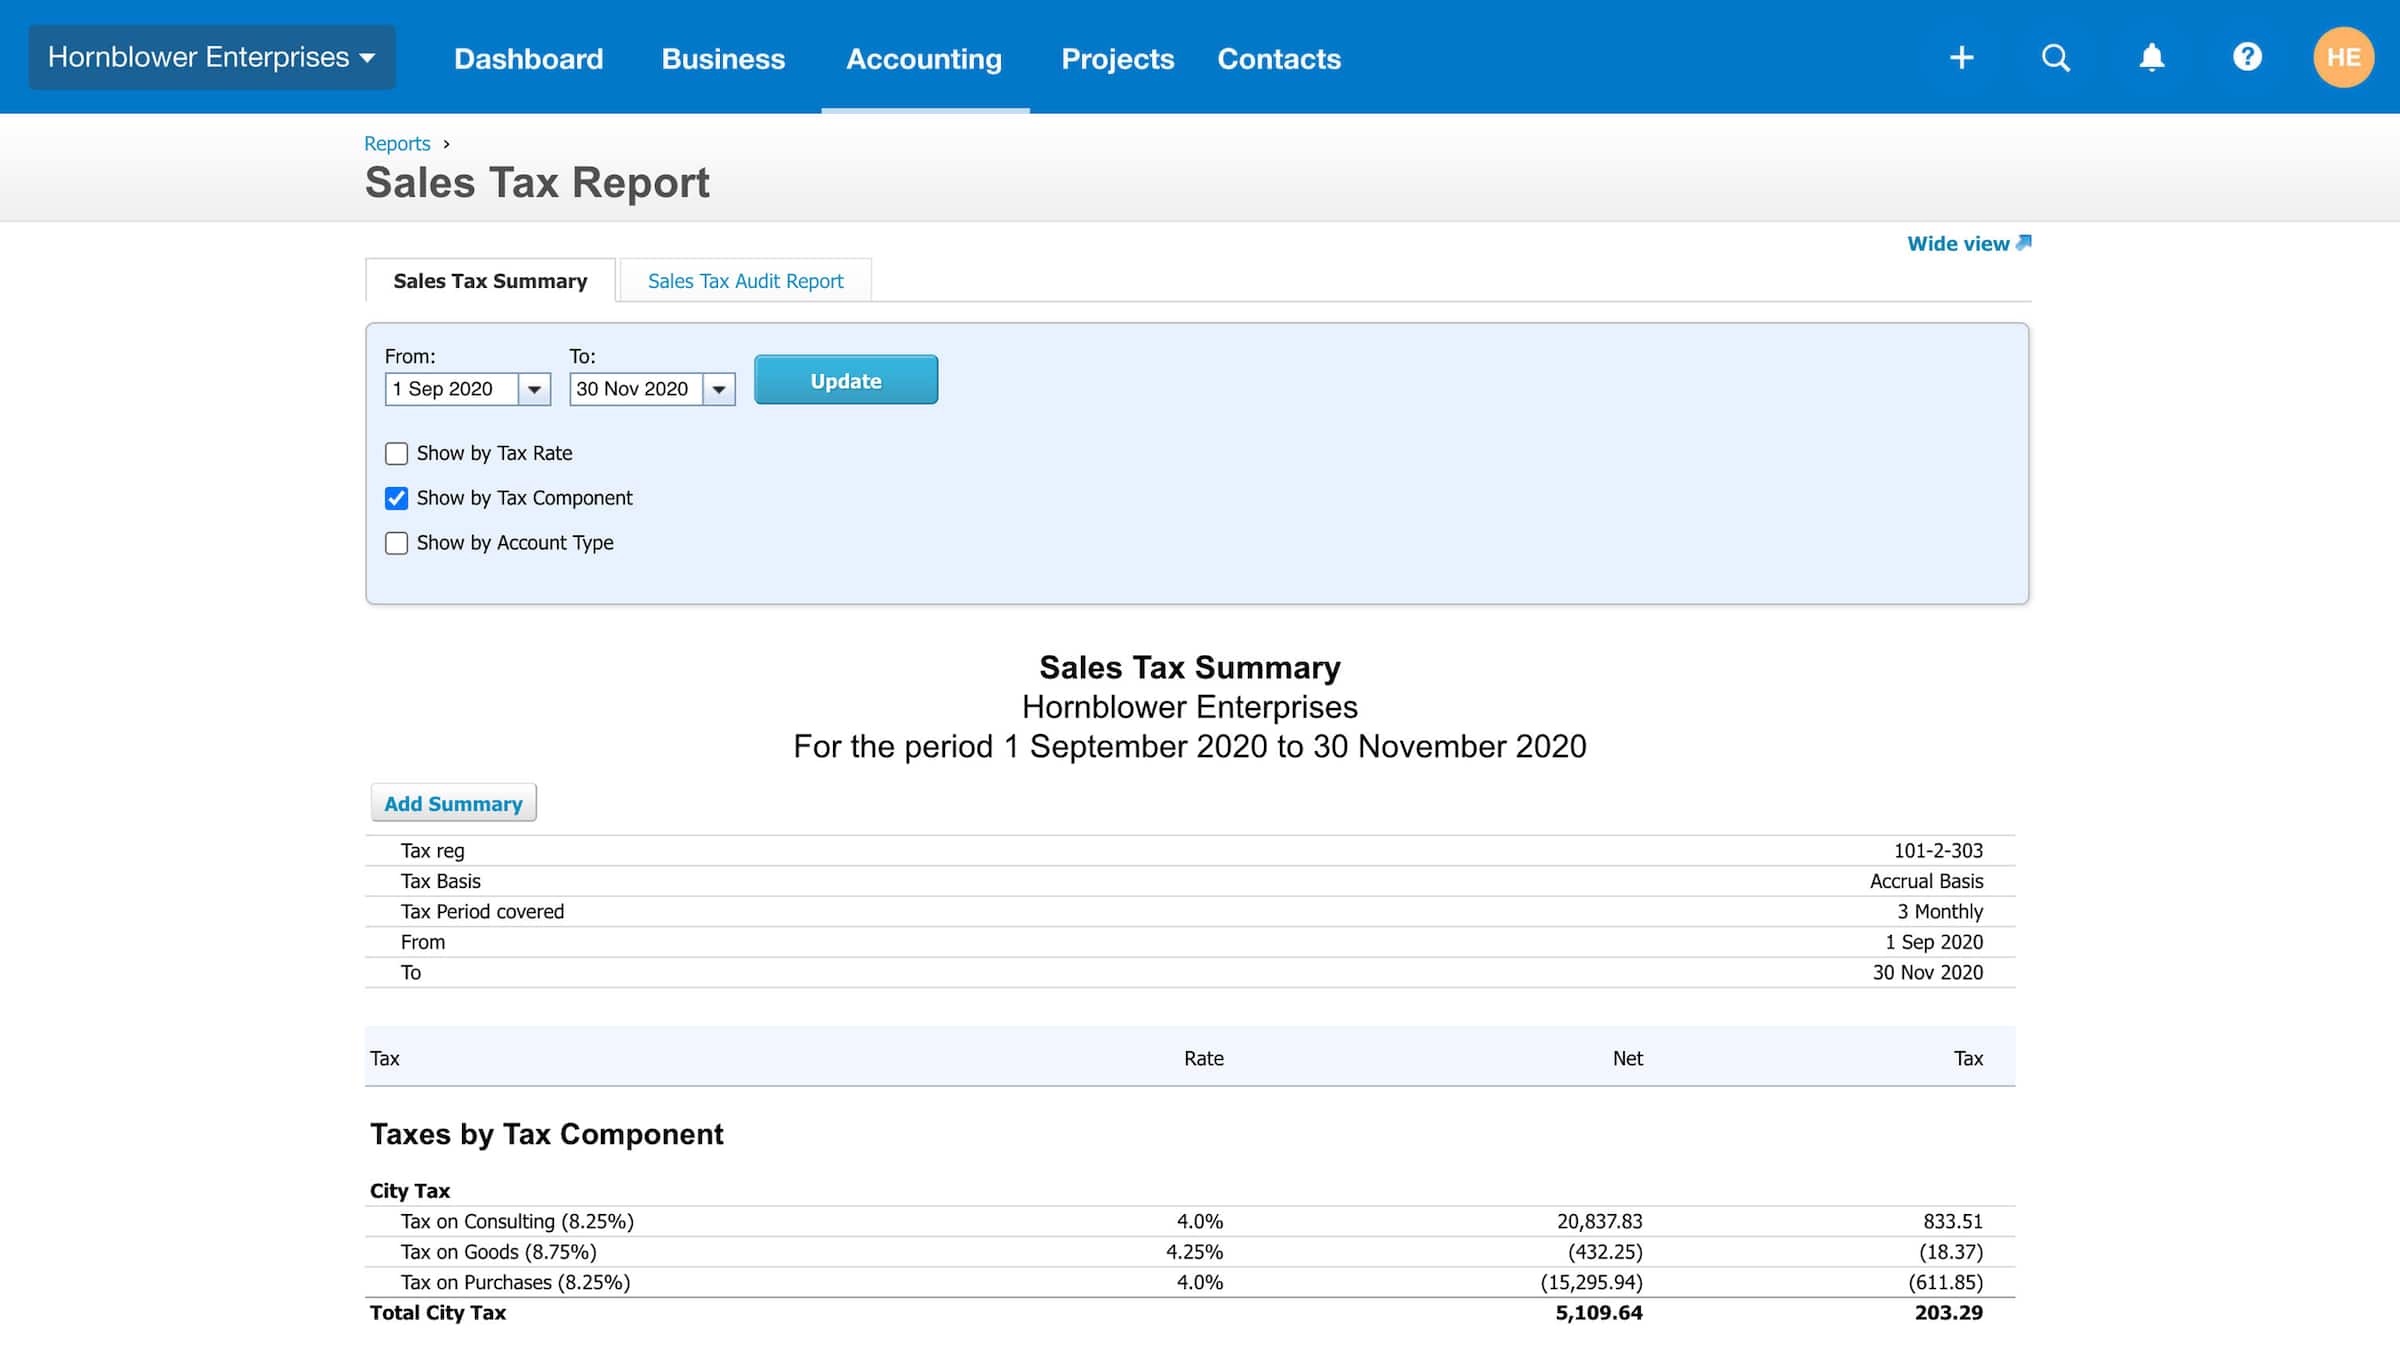Viewport: 2400px width, 1350px height.
Task: Open the Hornblower Enterprises organization menu
Action: [210, 57]
